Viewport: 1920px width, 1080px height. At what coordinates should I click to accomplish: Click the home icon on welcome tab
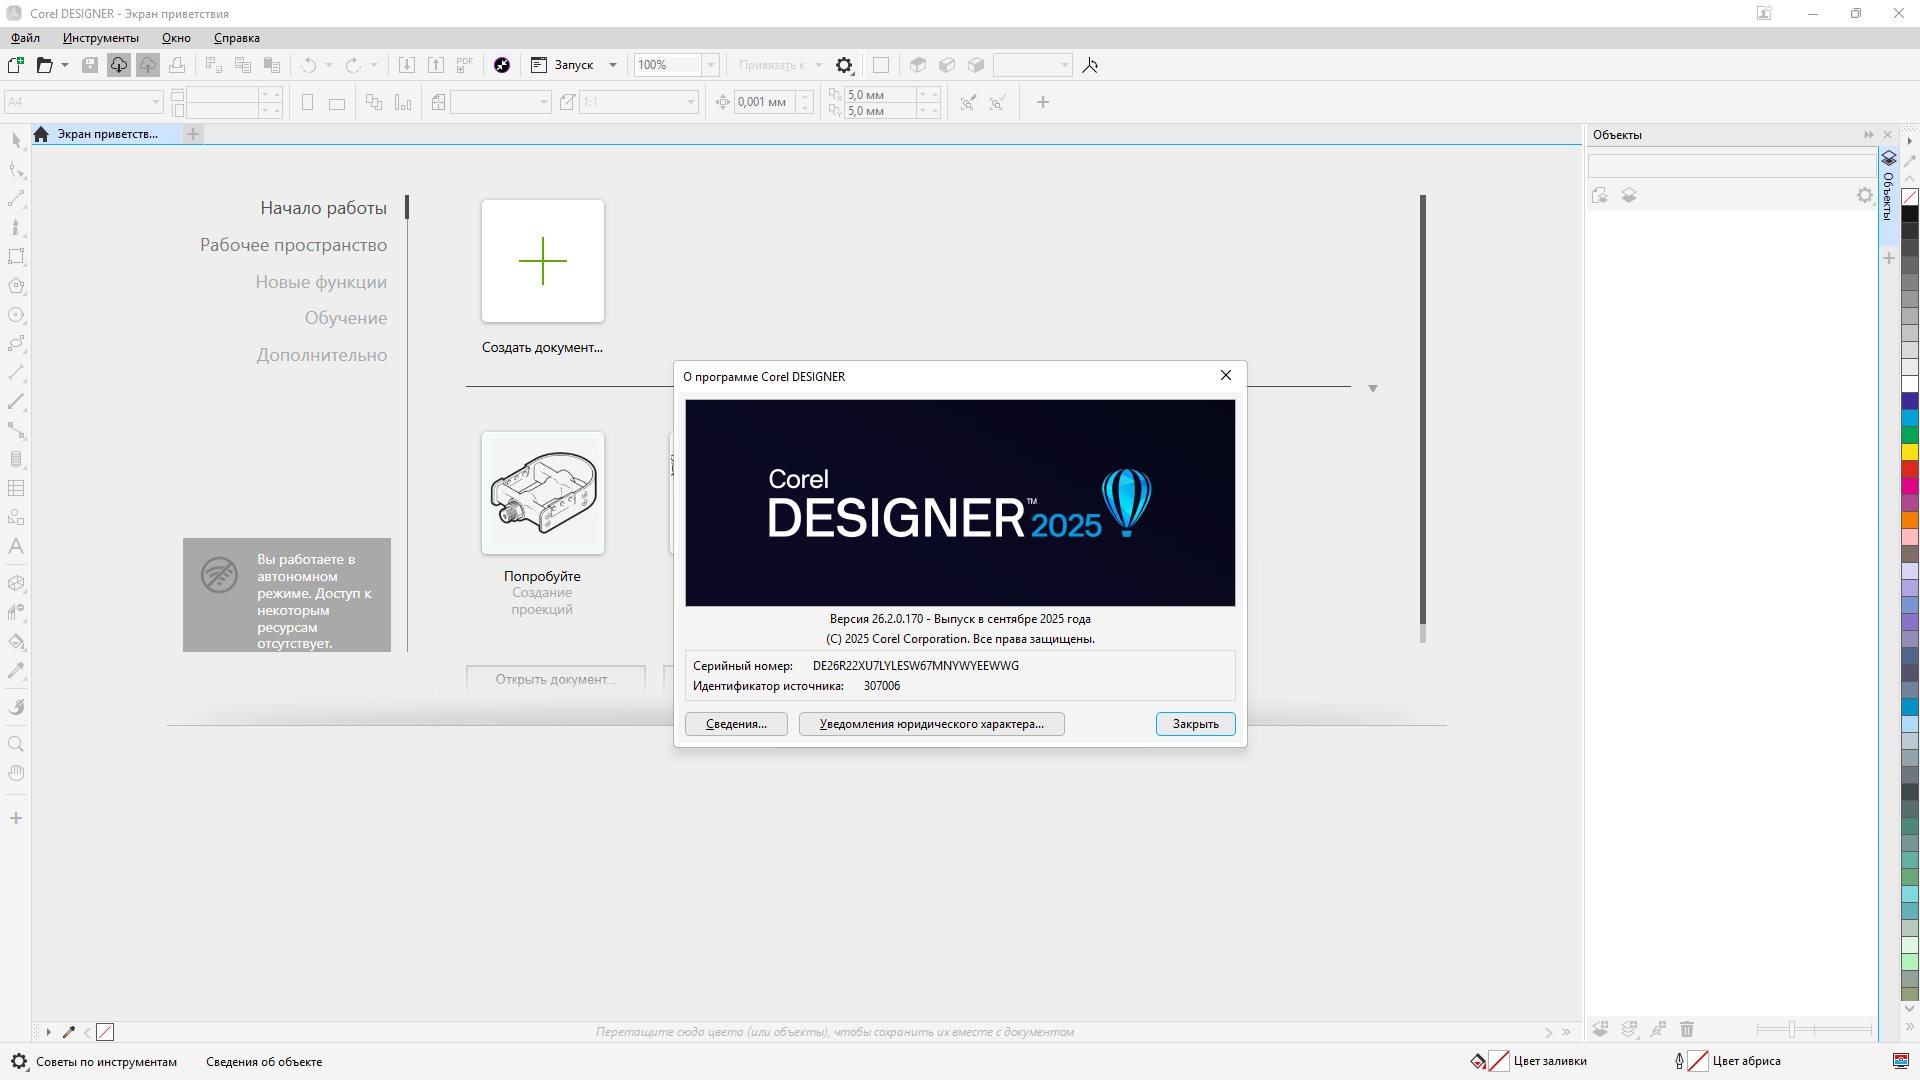pyautogui.click(x=41, y=134)
